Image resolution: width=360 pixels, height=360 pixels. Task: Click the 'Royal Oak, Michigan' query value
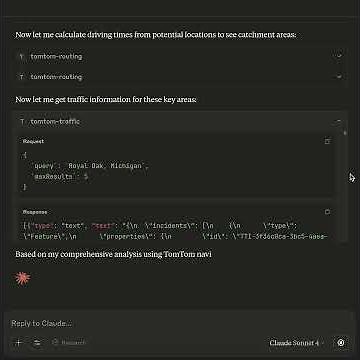pos(105,166)
